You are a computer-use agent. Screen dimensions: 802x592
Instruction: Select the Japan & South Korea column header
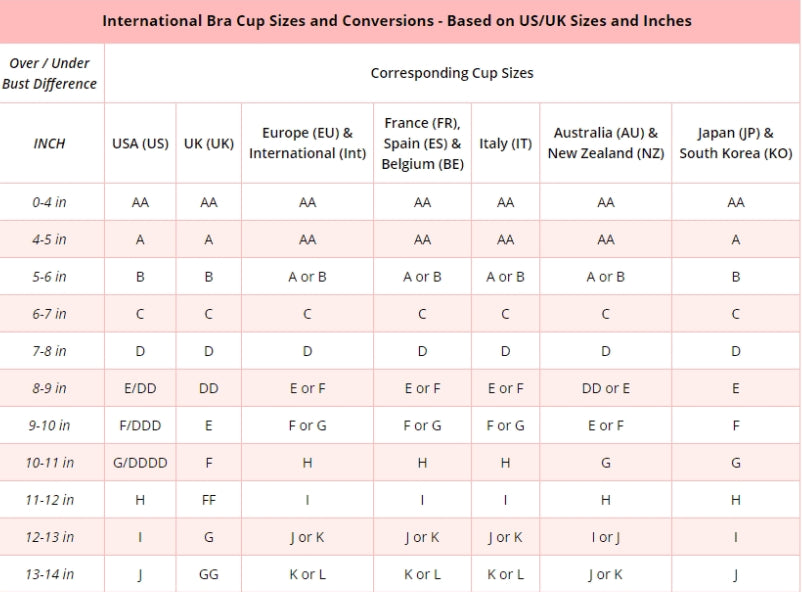click(x=735, y=143)
